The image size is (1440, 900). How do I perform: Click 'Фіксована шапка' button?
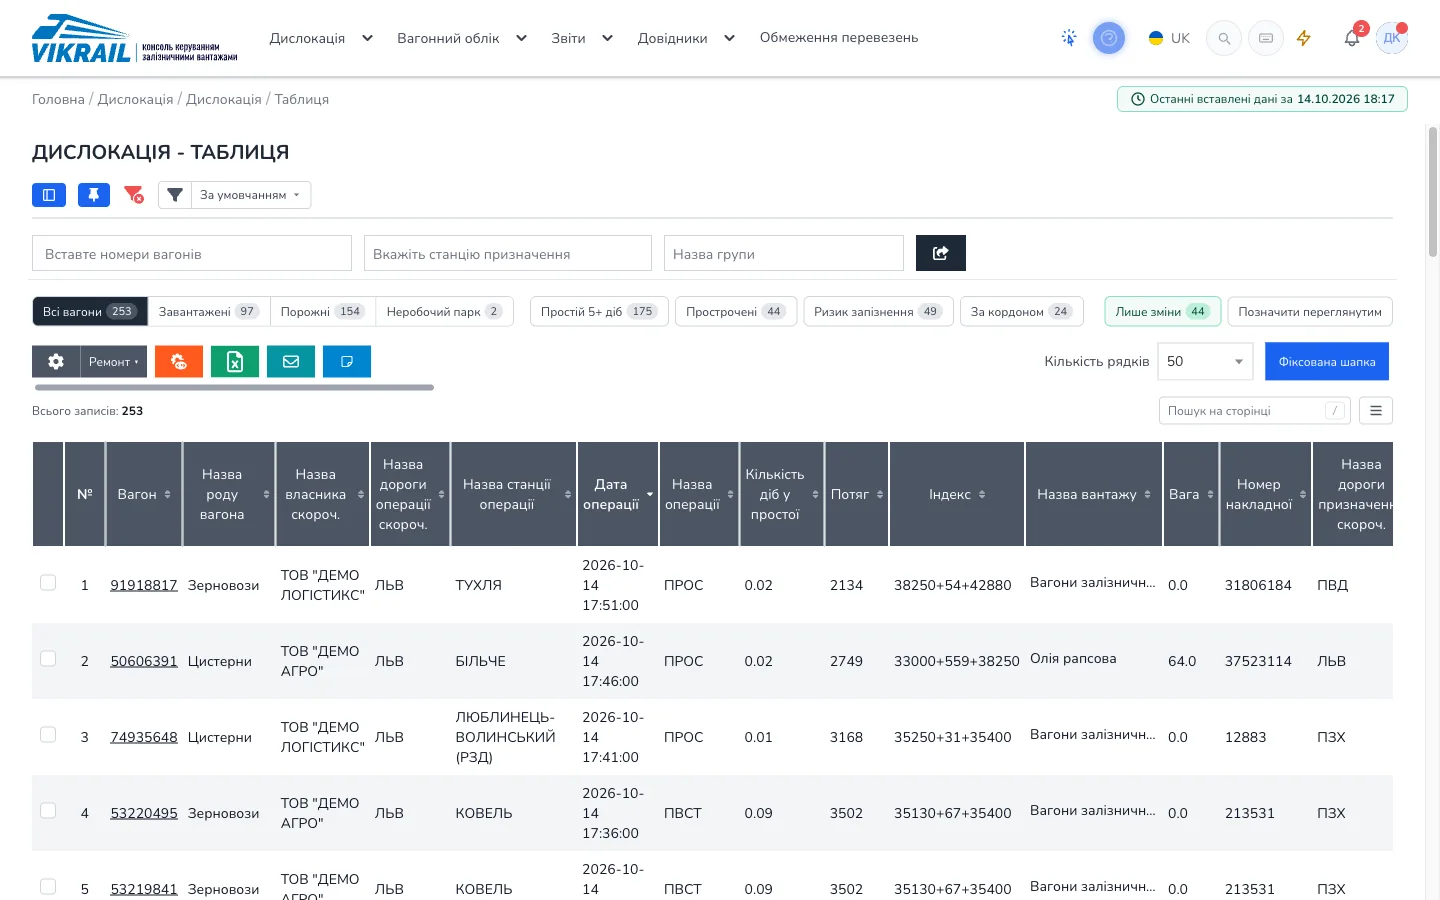point(1327,361)
